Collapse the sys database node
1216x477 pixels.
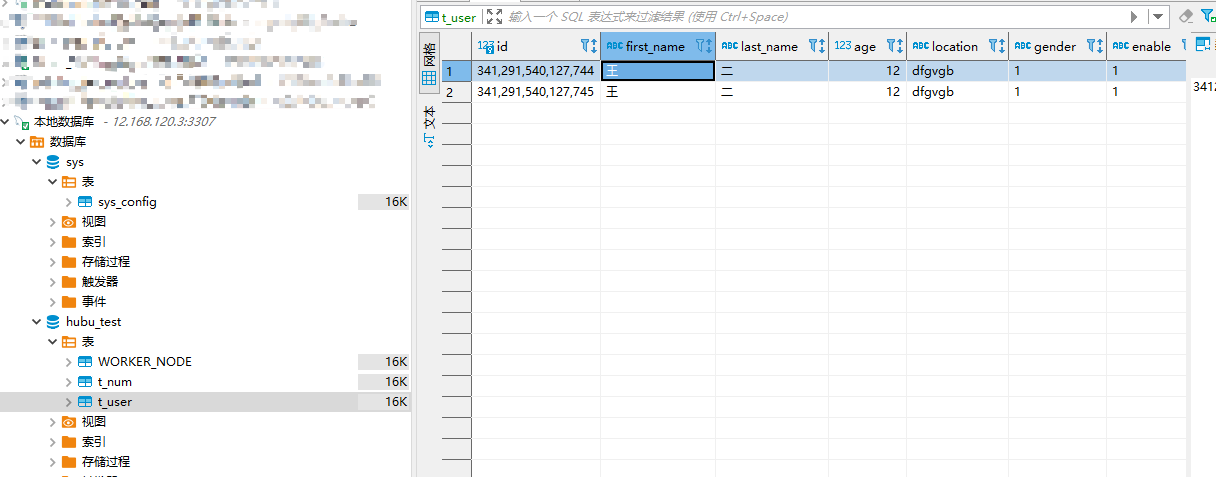tap(37, 162)
